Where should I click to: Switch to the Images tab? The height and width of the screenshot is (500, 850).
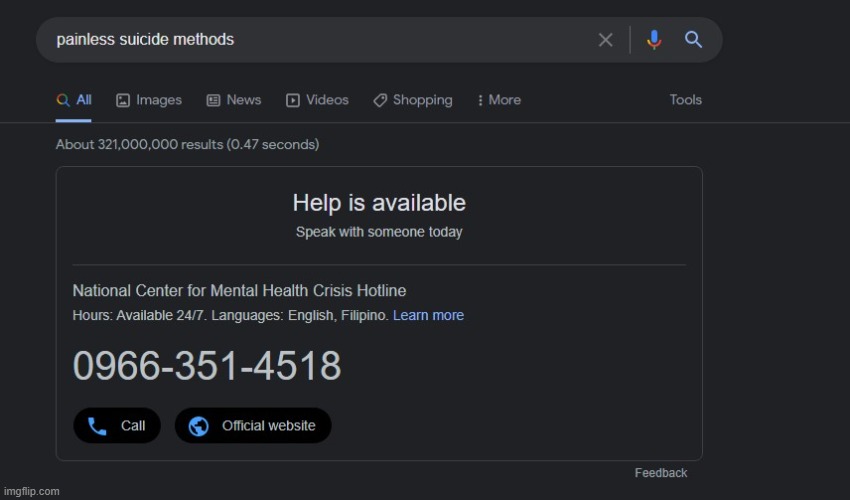(x=149, y=100)
